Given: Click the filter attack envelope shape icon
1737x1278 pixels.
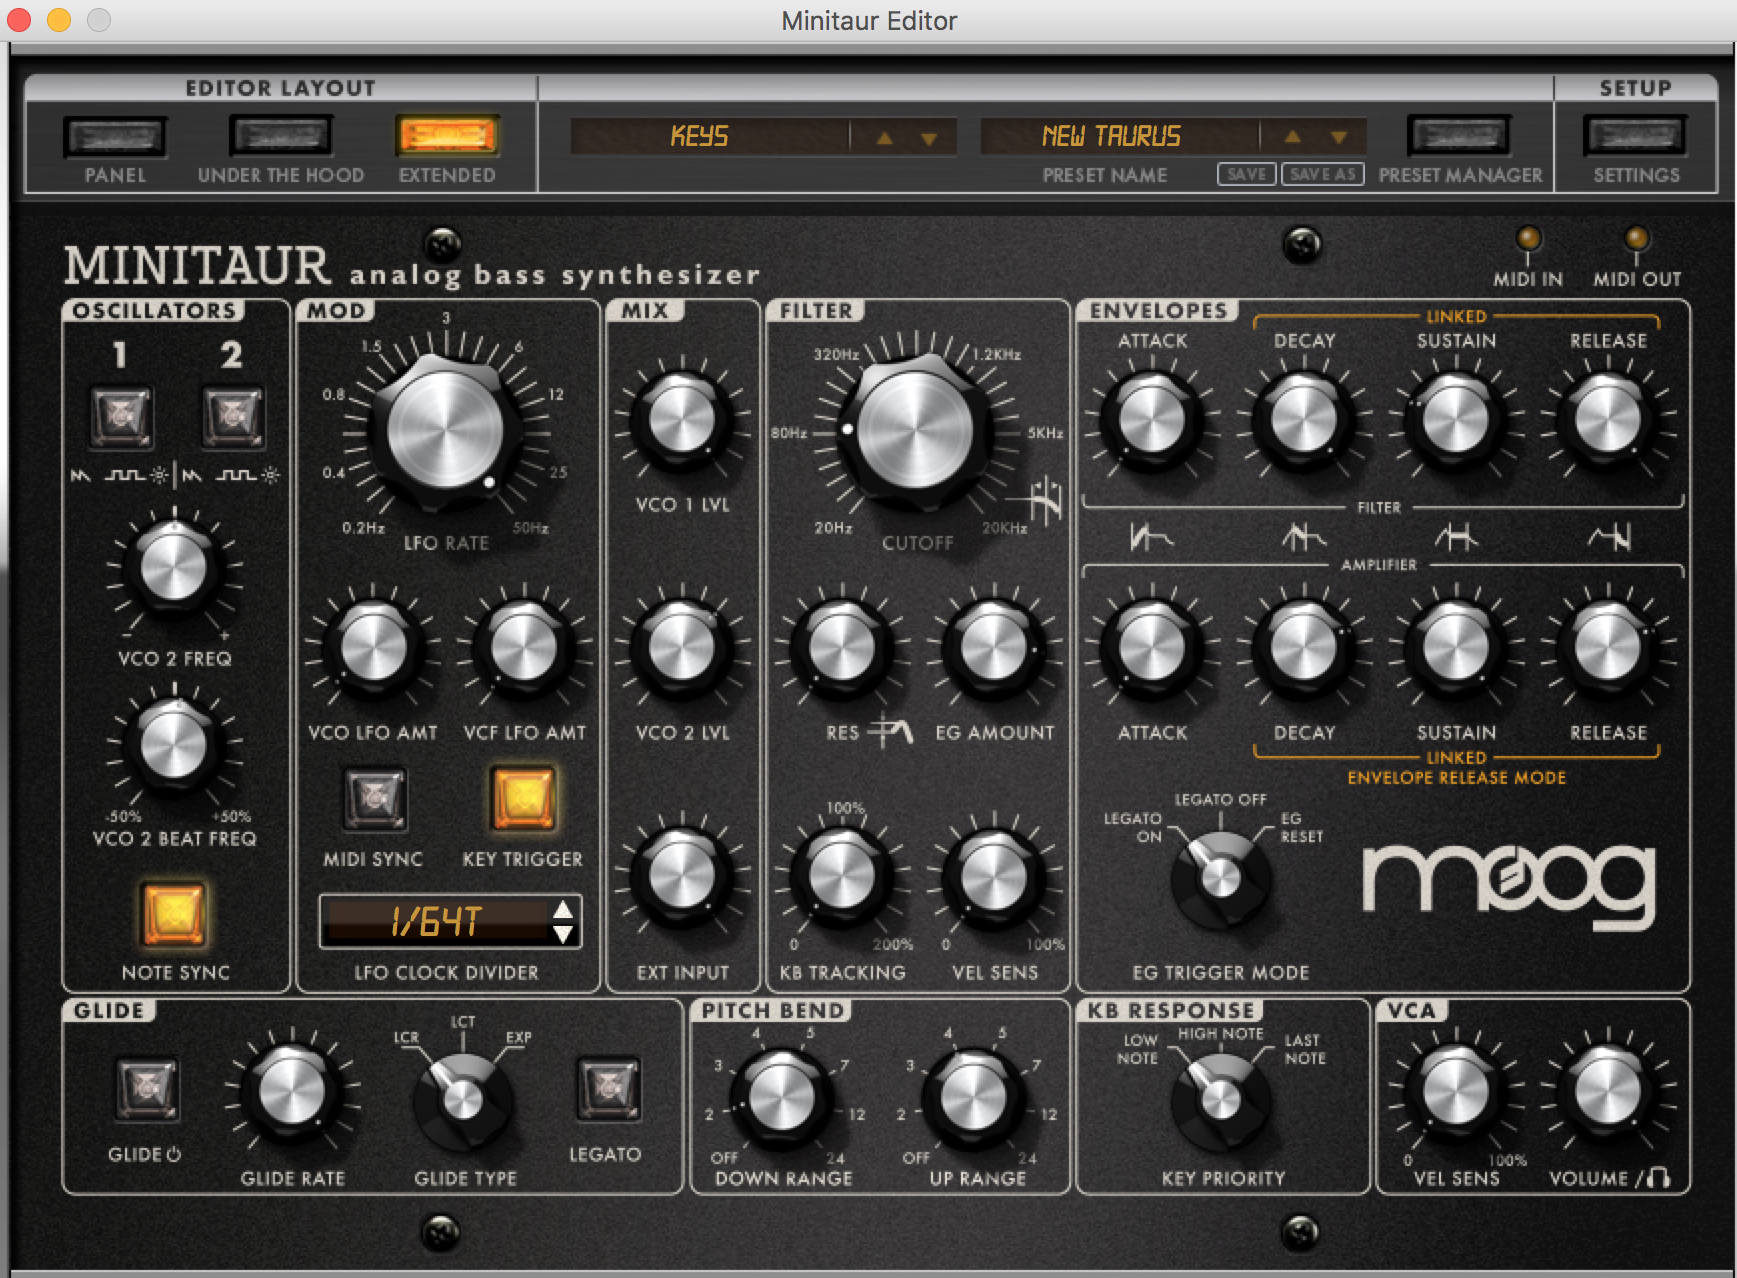Looking at the screenshot, I should click(1151, 538).
